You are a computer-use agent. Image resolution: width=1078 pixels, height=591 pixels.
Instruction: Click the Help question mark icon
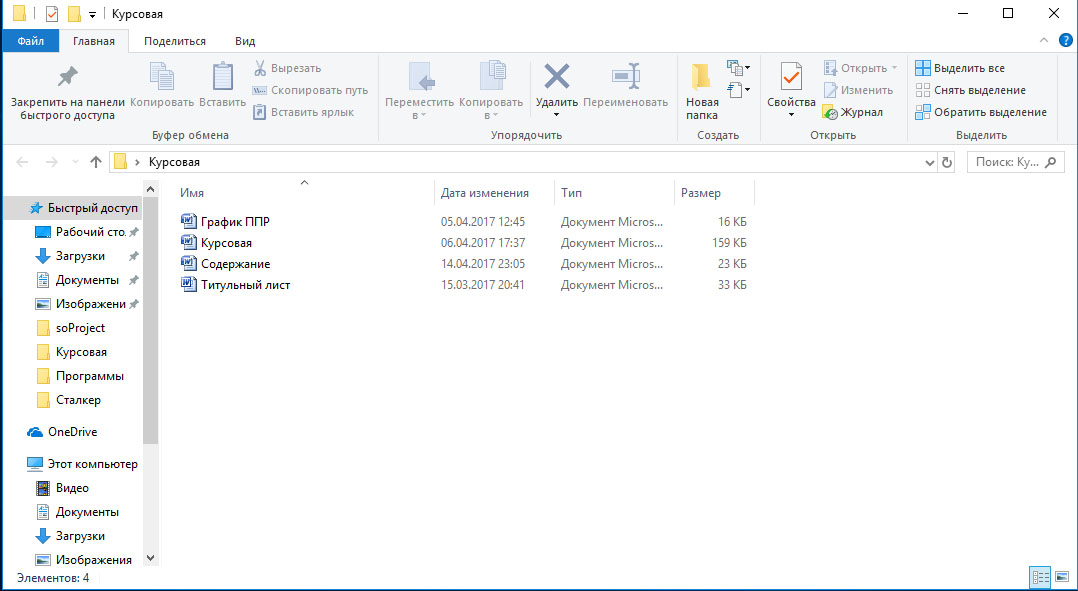tap(1065, 40)
